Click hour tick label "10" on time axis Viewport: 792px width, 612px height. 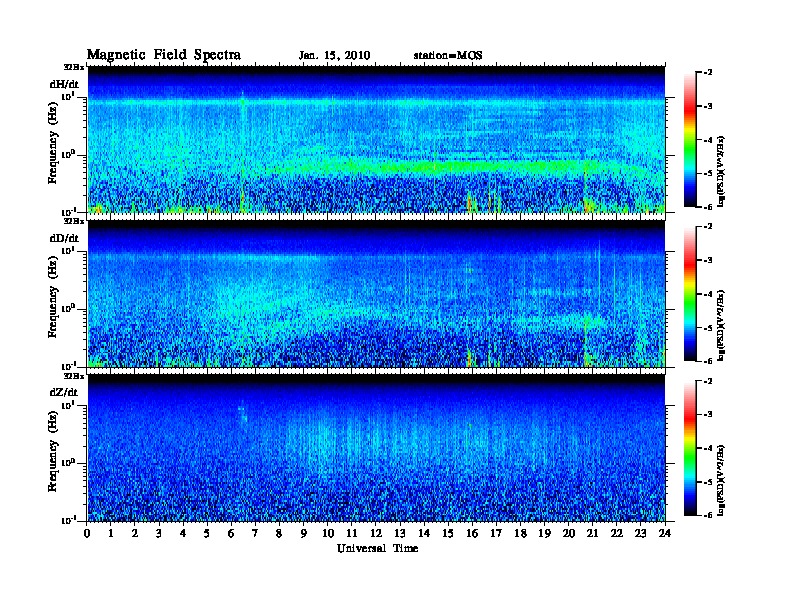(x=328, y=533)
